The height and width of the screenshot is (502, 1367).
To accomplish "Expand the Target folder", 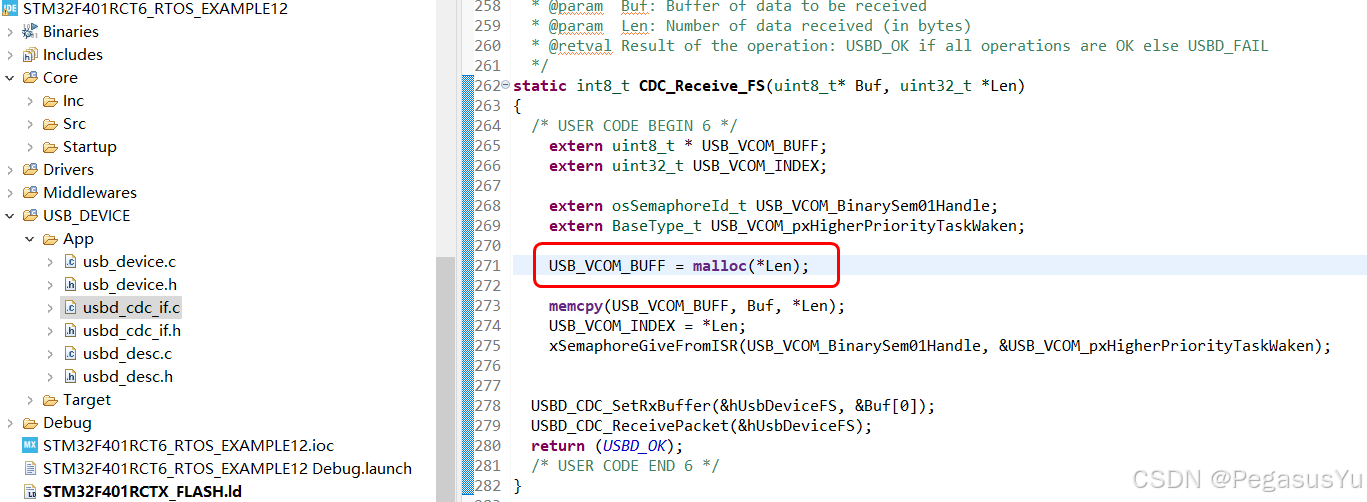I will 30,400.
